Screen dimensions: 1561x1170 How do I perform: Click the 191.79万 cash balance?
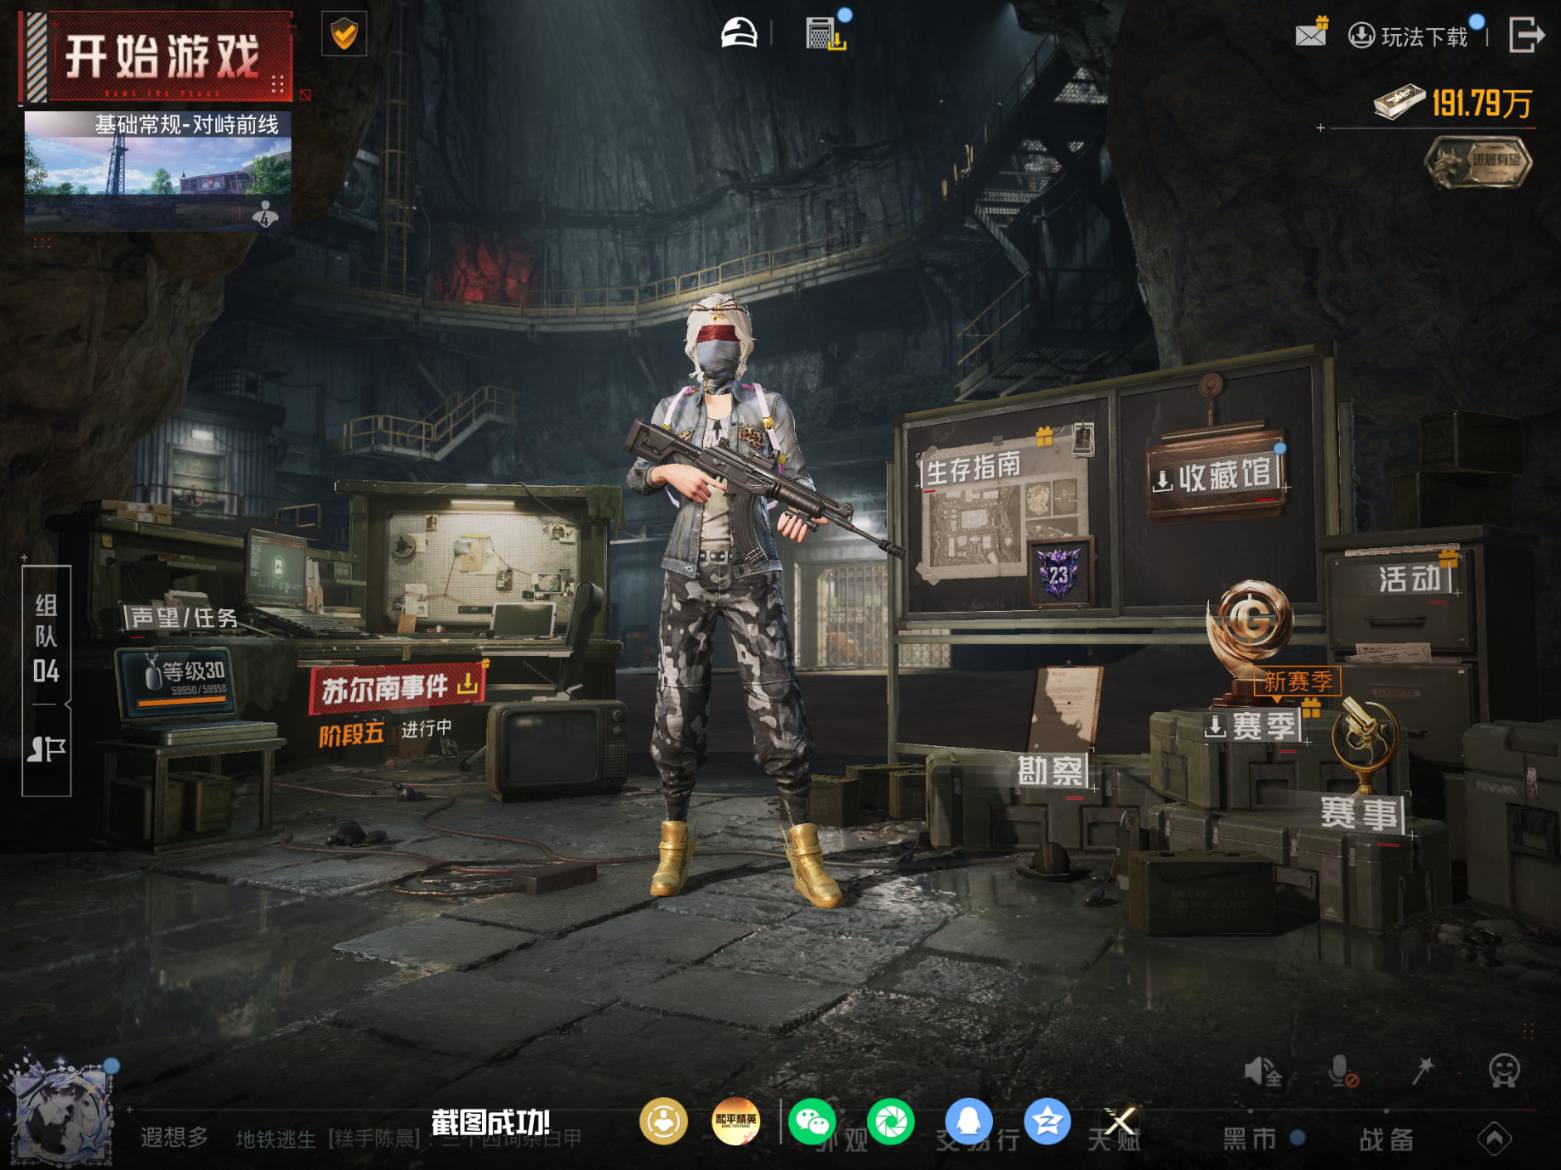1454,103
